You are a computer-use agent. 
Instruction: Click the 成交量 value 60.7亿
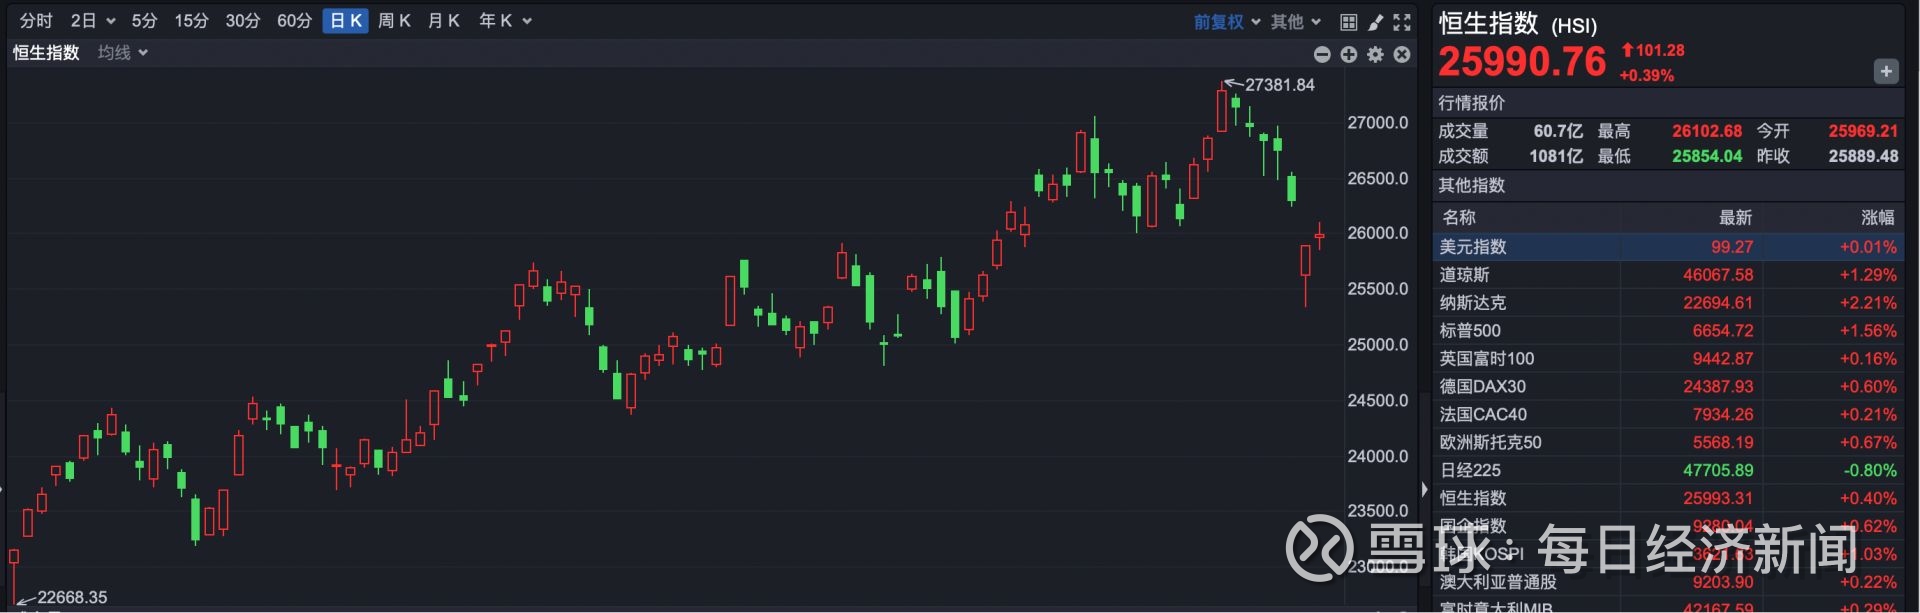click(x=1558, y=131)
